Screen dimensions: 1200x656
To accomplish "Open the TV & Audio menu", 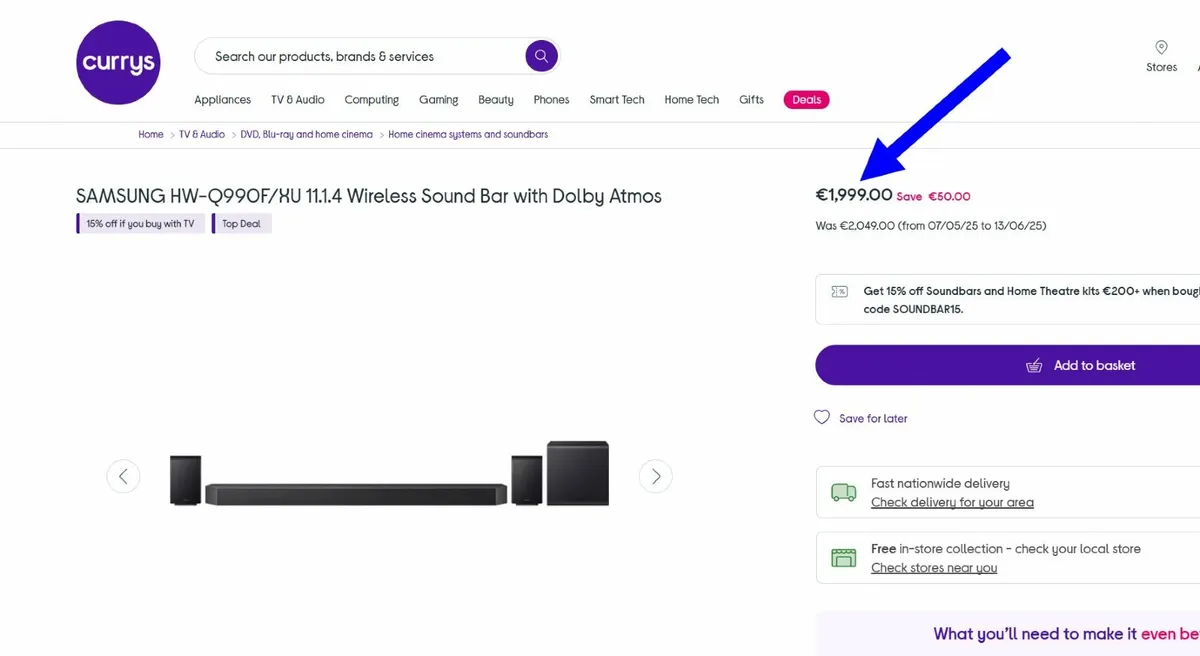I will coord(297,100).
